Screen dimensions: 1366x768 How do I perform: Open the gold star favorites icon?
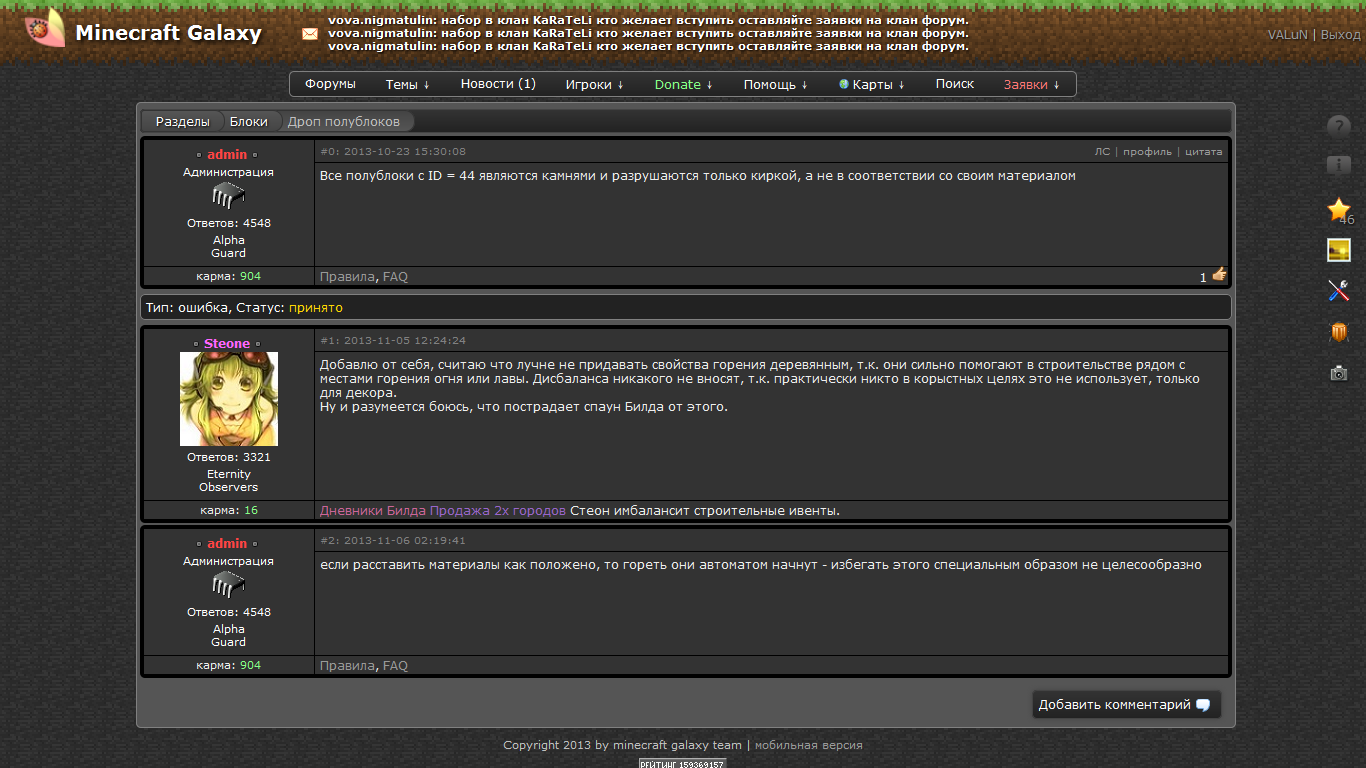(1339, 209)
